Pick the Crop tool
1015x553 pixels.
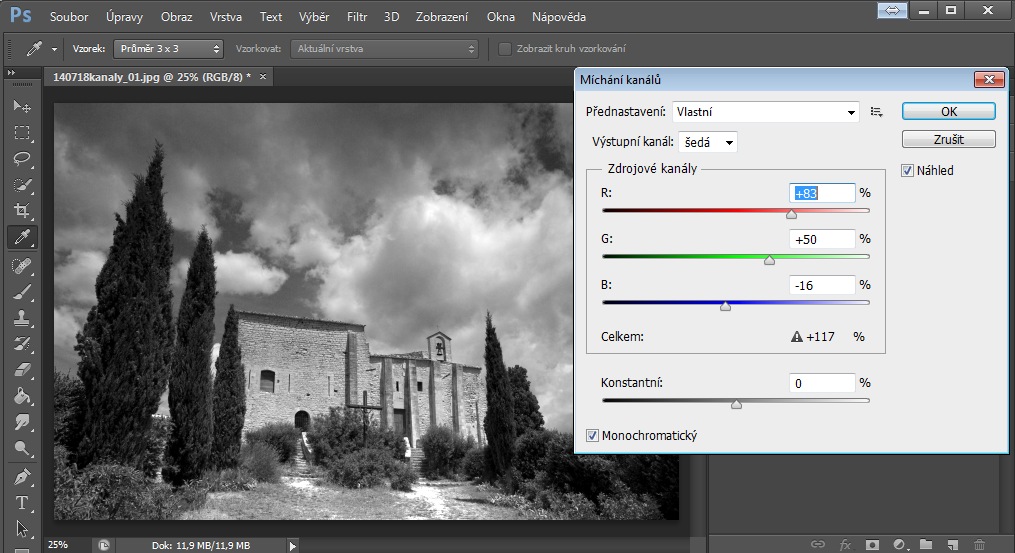[21, 211]
